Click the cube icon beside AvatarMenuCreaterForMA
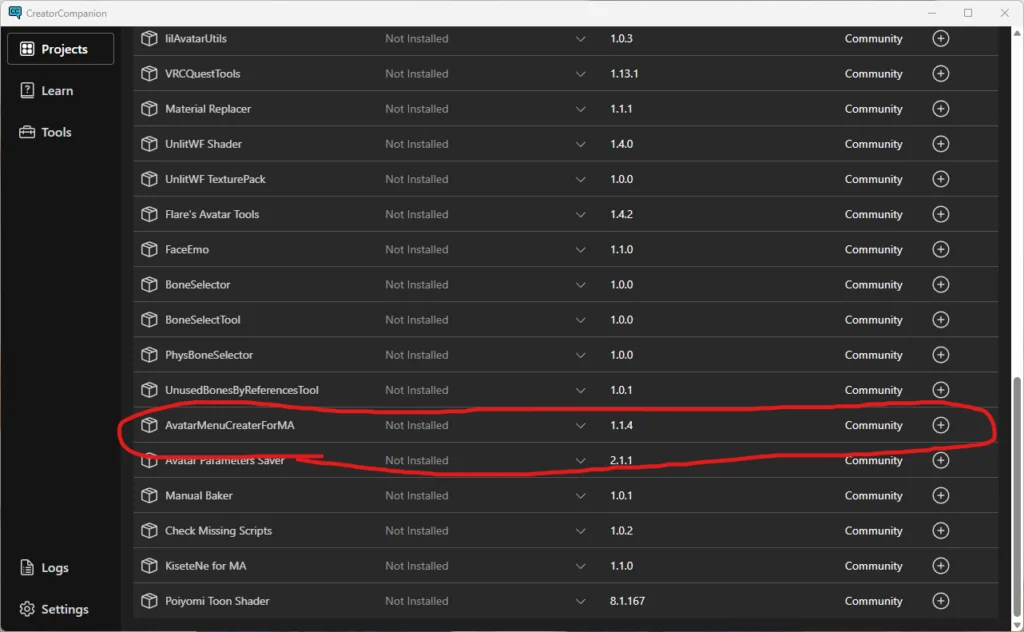 (x=150, y=425)
